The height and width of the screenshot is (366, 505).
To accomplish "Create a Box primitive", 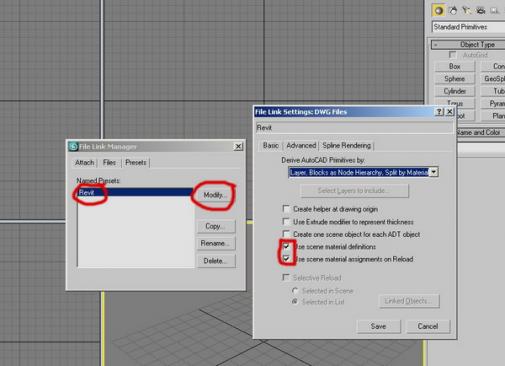I will pos(455,66).
